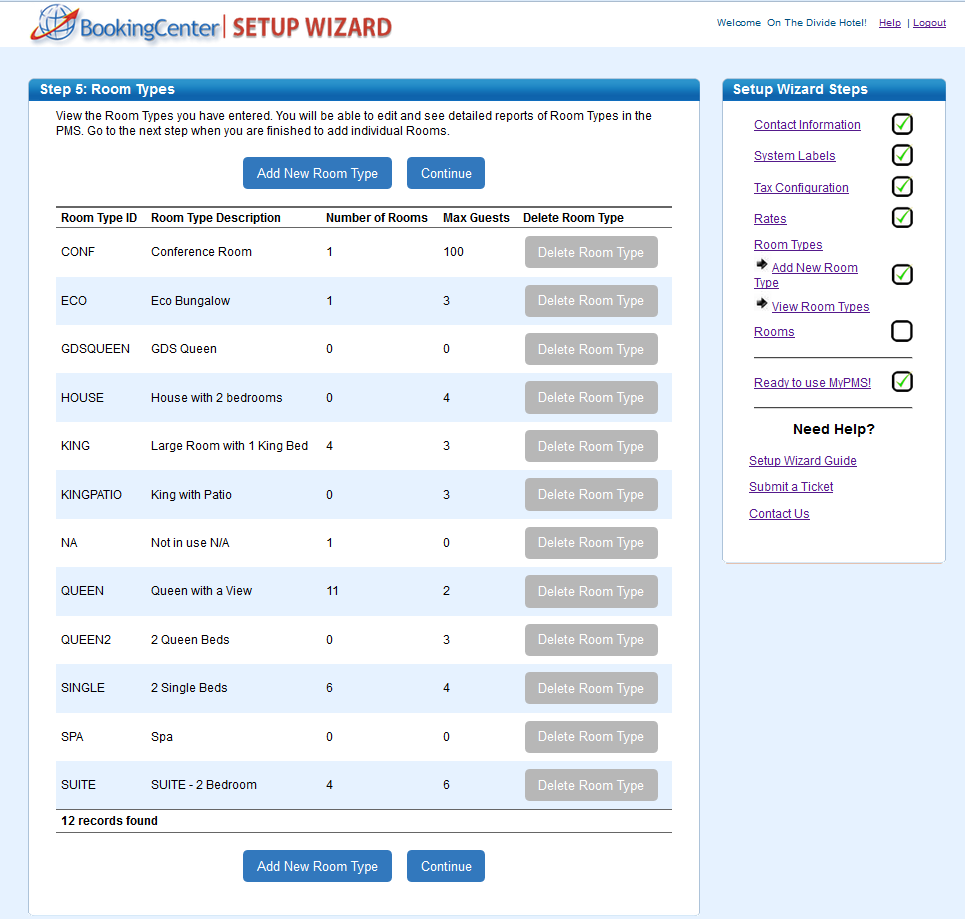
Task: Toggle the Contact Information step checkbox
Action: 902,124
